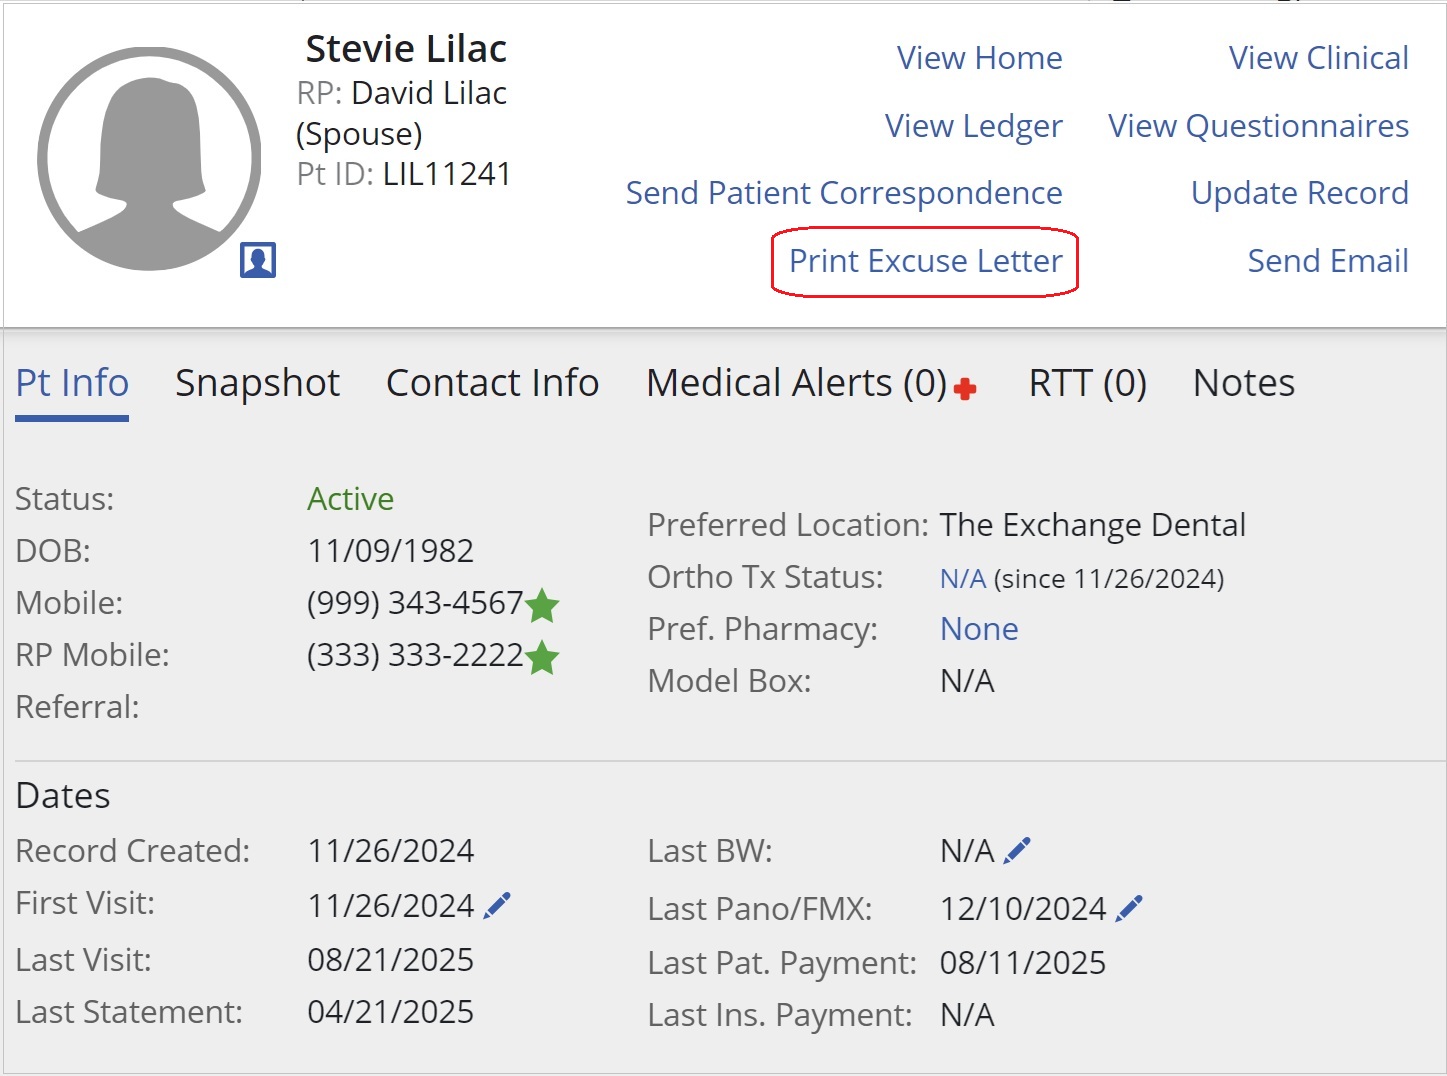The width and height of the screenshot is (1447, 1076).
Task: Edit Last BW date pencil icon
Action: pyautogui.click(x=1017, y=851)
